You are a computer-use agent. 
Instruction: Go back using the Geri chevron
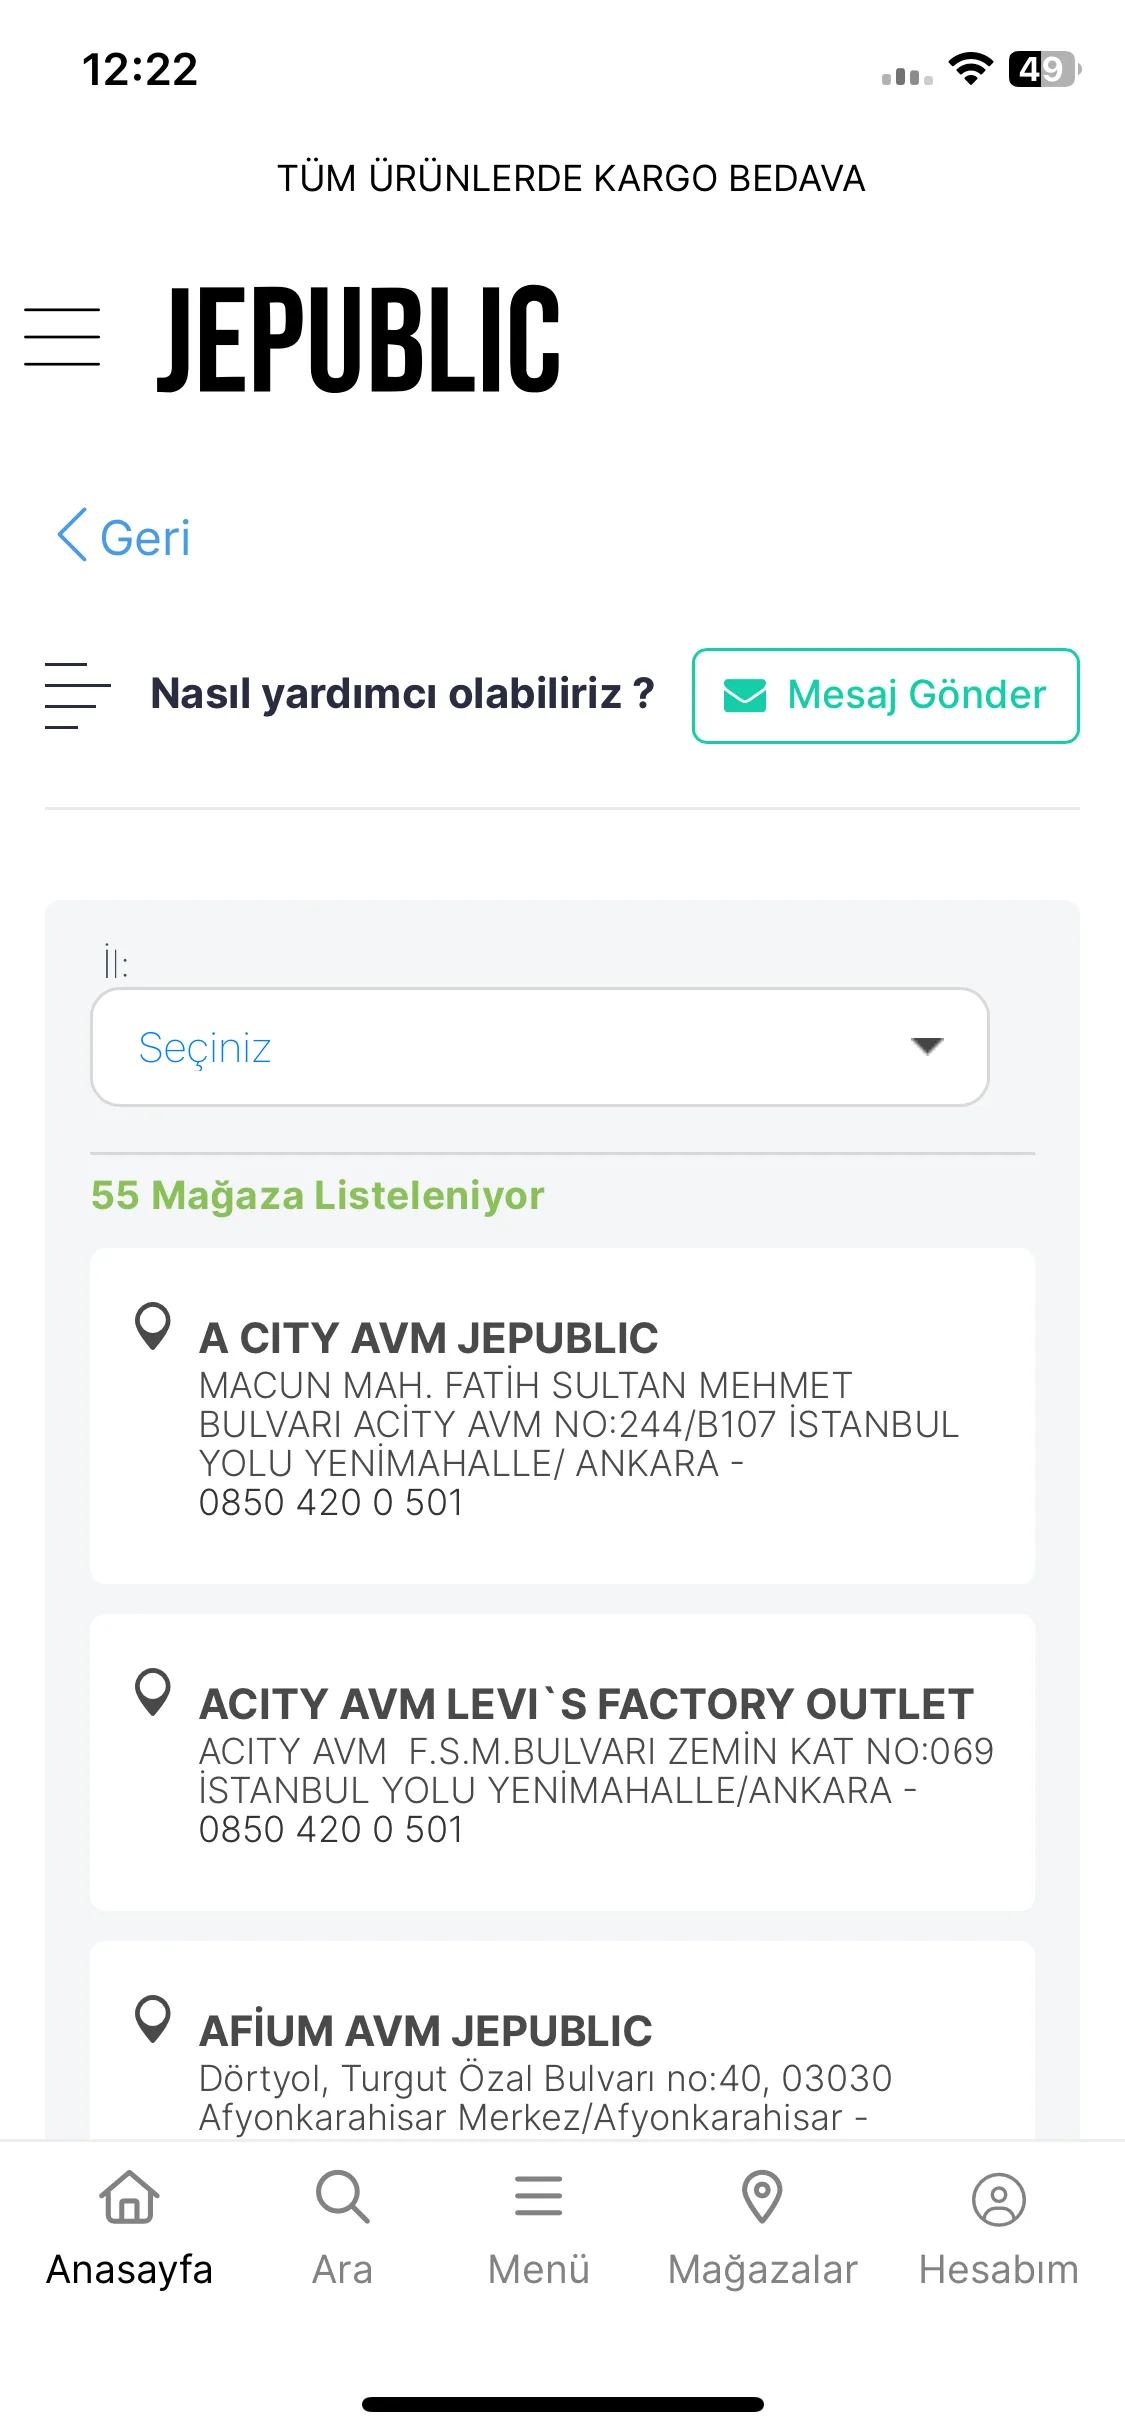(123, 537)
